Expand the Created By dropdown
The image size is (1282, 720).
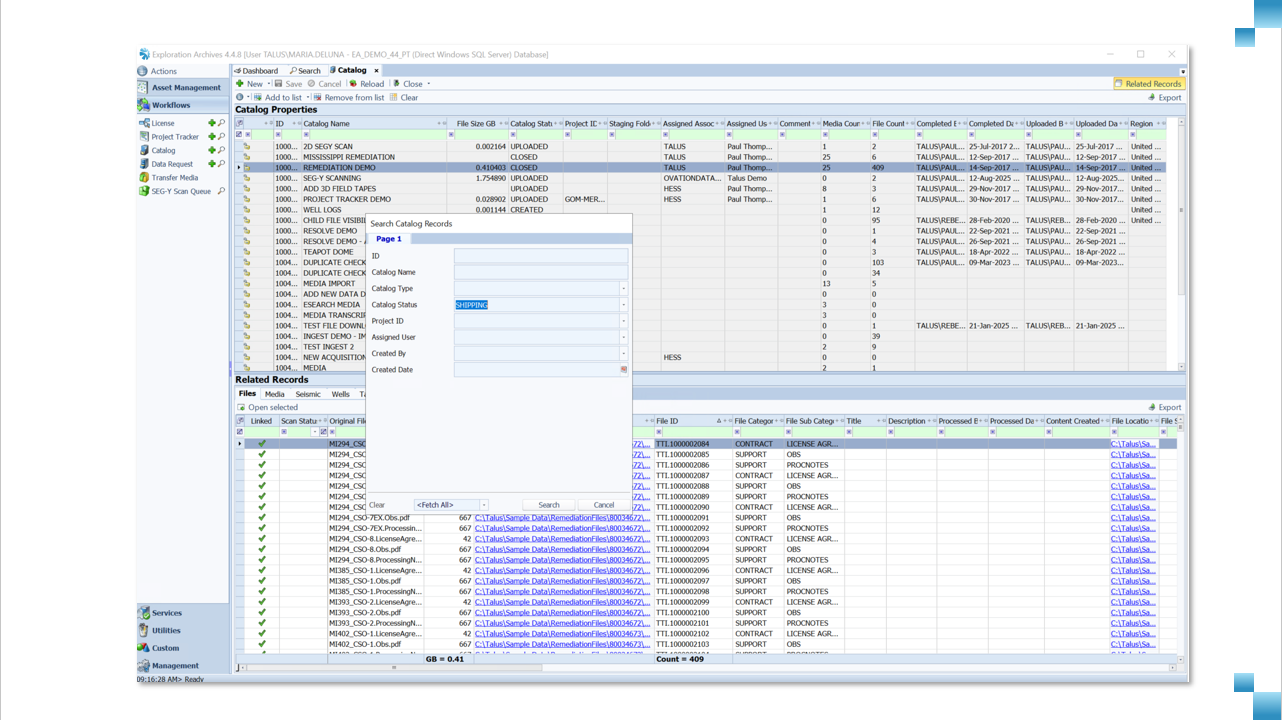point(623,352)
